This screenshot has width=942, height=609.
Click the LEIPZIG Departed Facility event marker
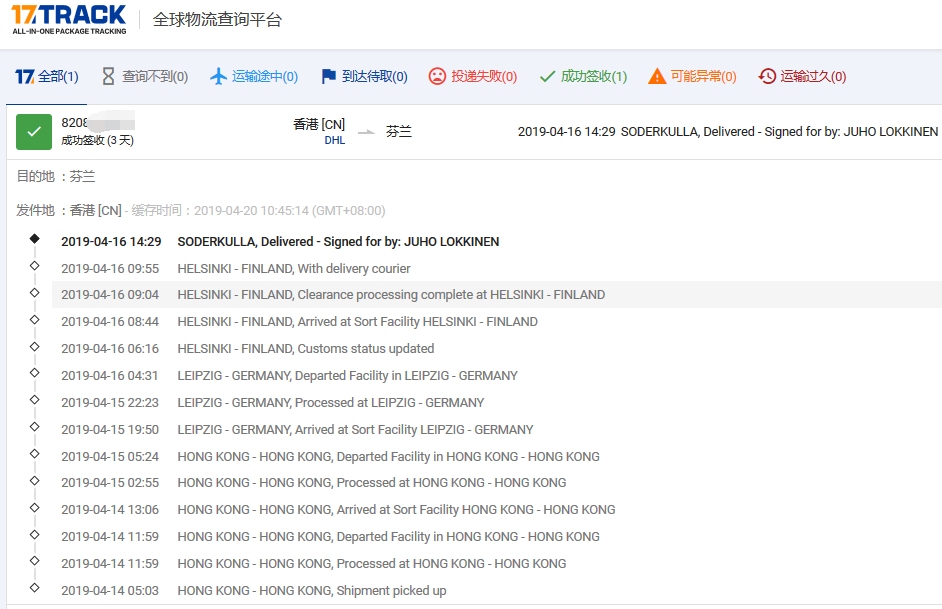[x=35, y=373]
